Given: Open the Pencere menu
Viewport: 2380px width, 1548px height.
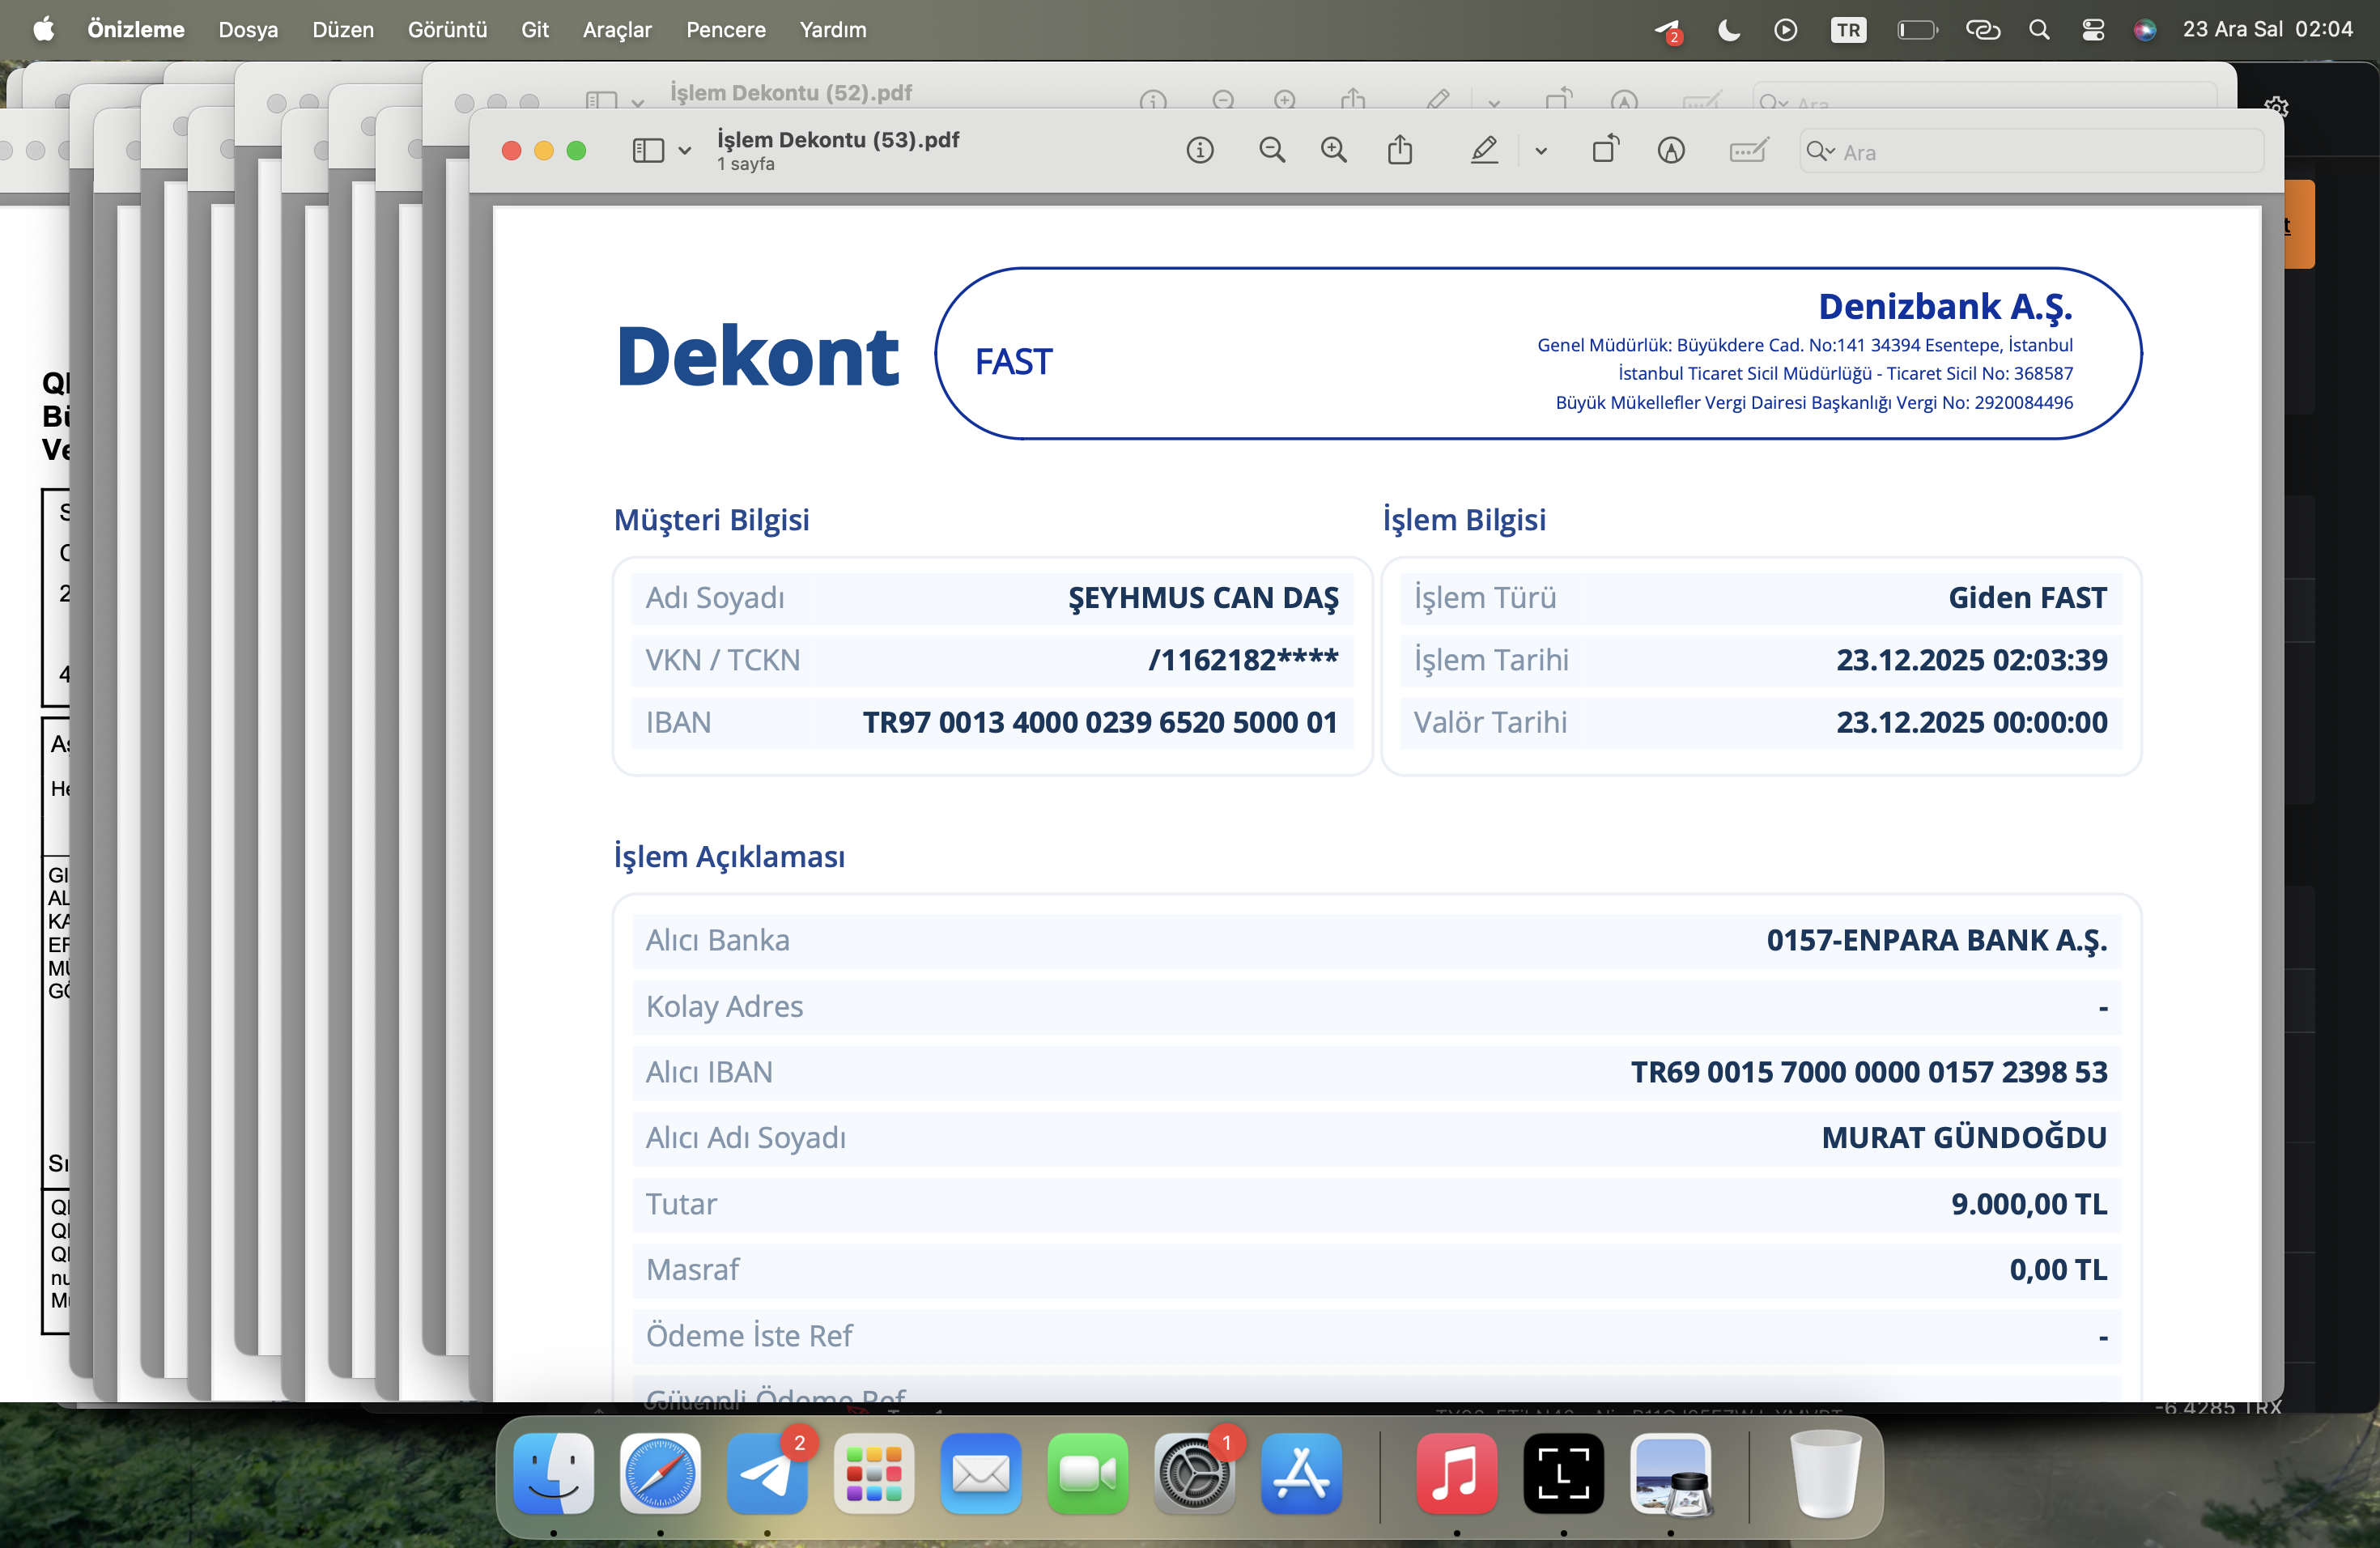Looking at the screenshot, I should coord(726,30).
